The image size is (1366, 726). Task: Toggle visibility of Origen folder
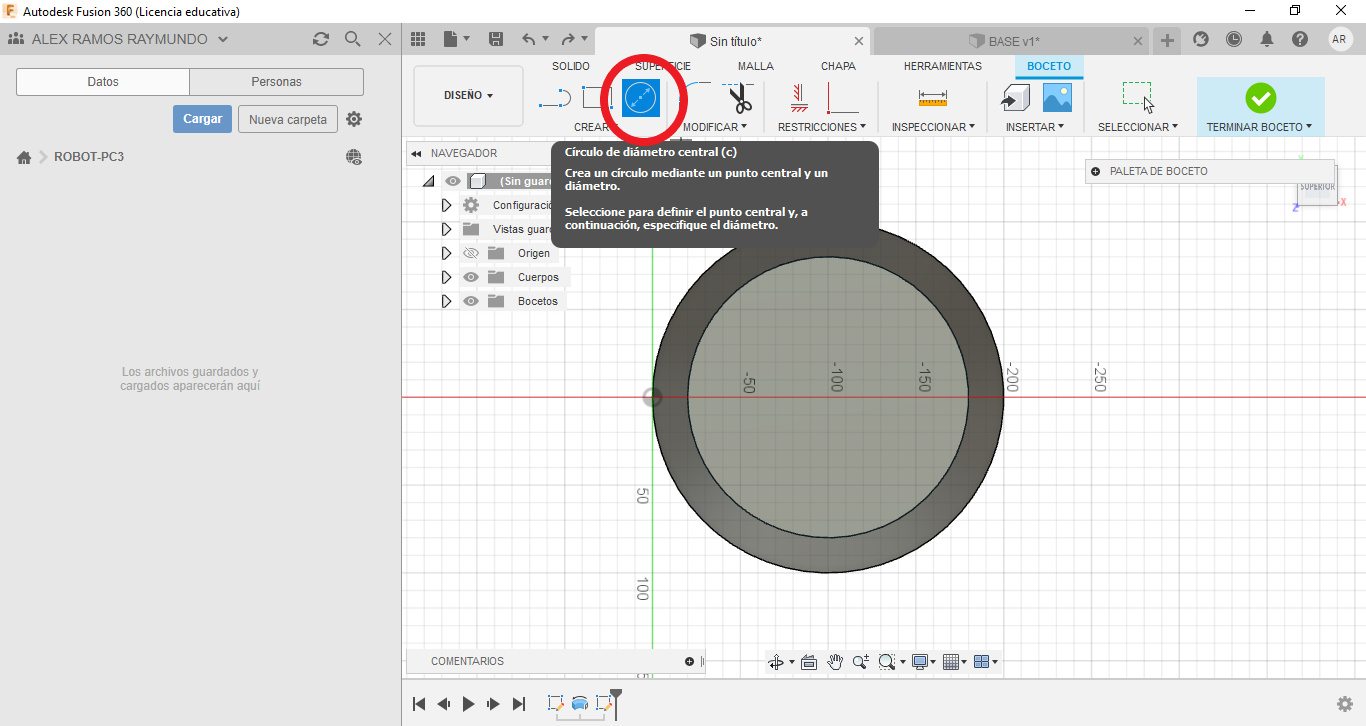coord(471,253)
